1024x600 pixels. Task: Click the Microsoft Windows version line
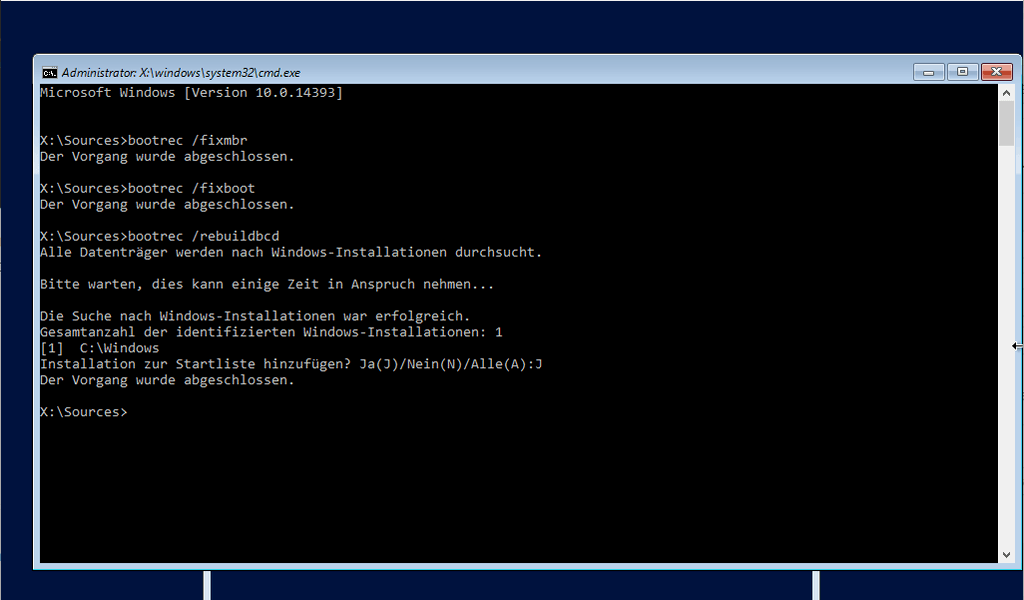191,93
